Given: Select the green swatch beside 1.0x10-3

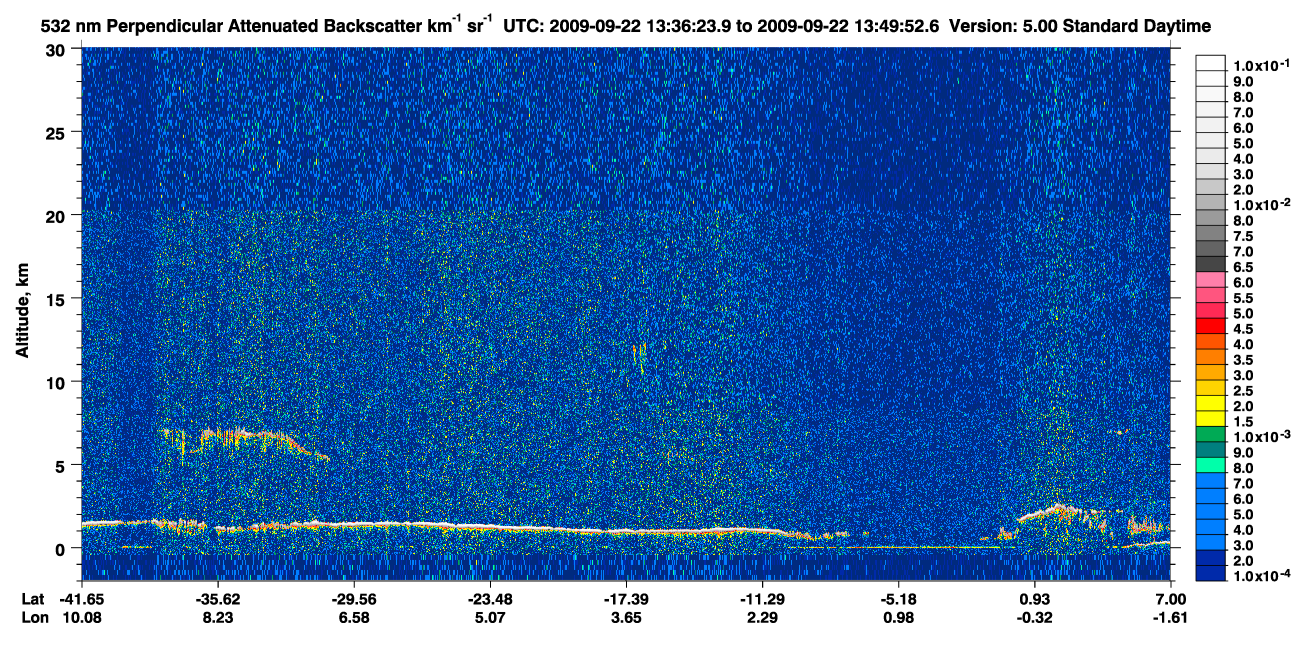Looking at the screenshot, I should pos(1211,434).
